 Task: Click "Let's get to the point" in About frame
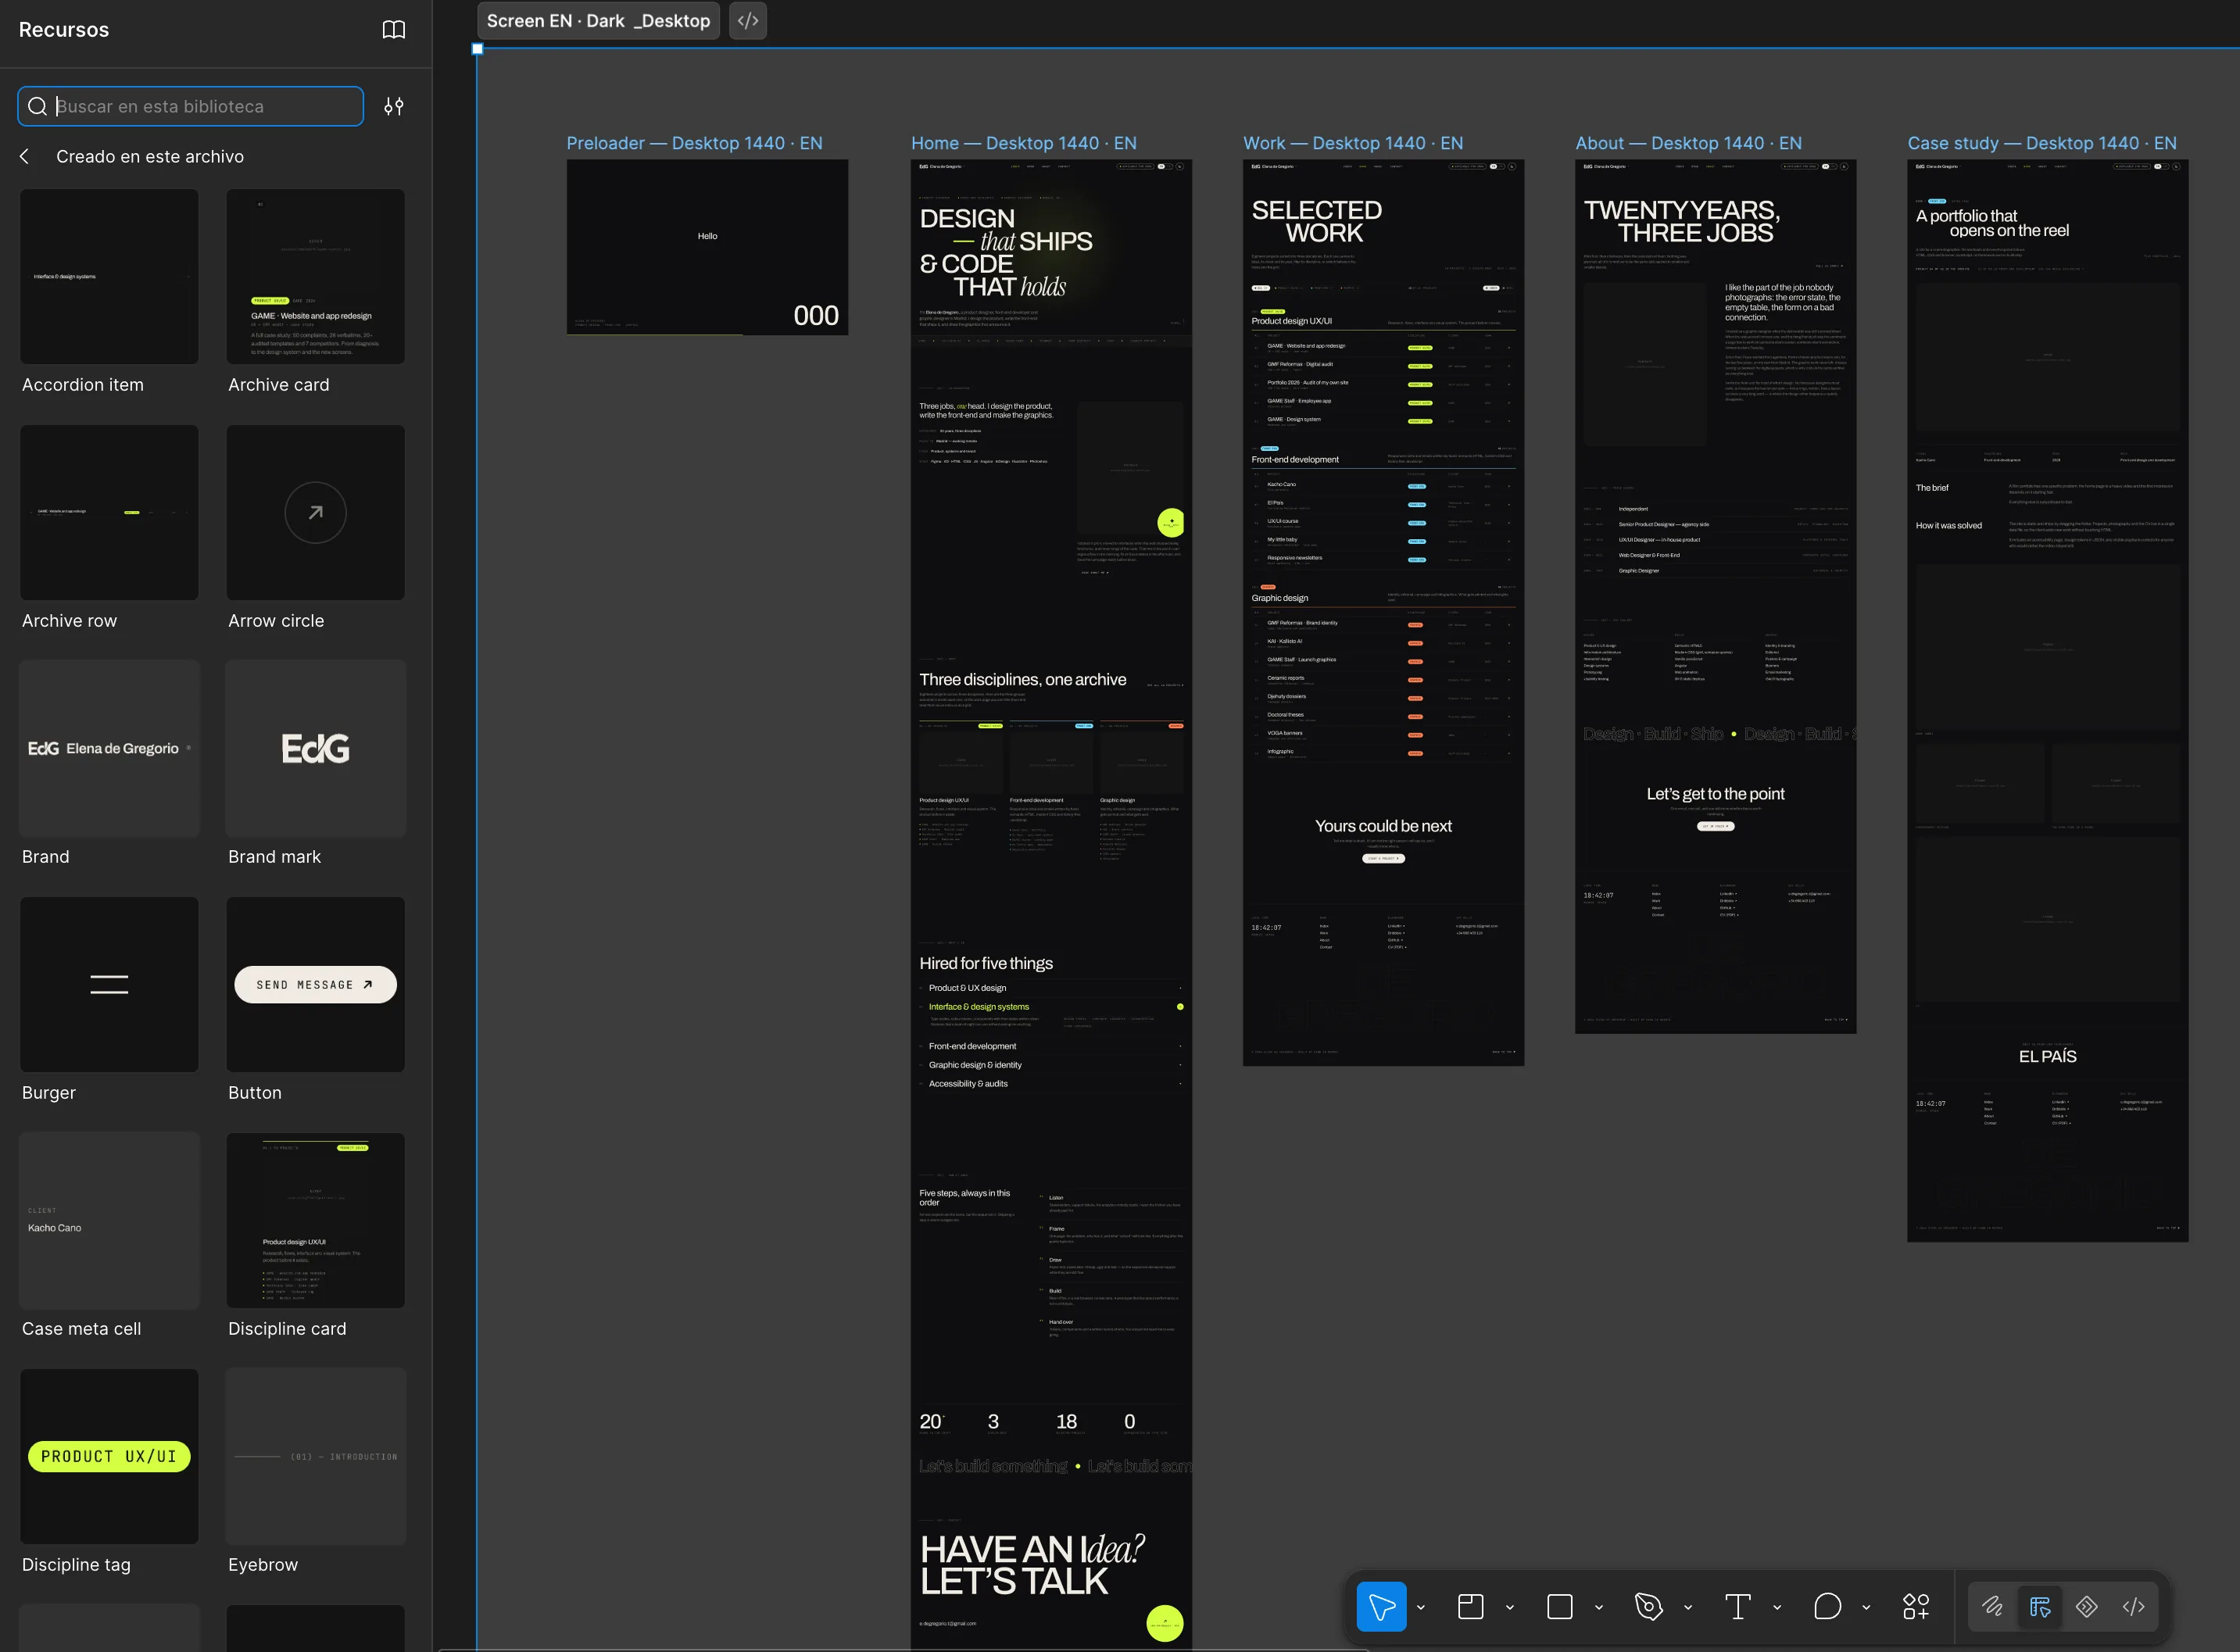click(1715, 794)
